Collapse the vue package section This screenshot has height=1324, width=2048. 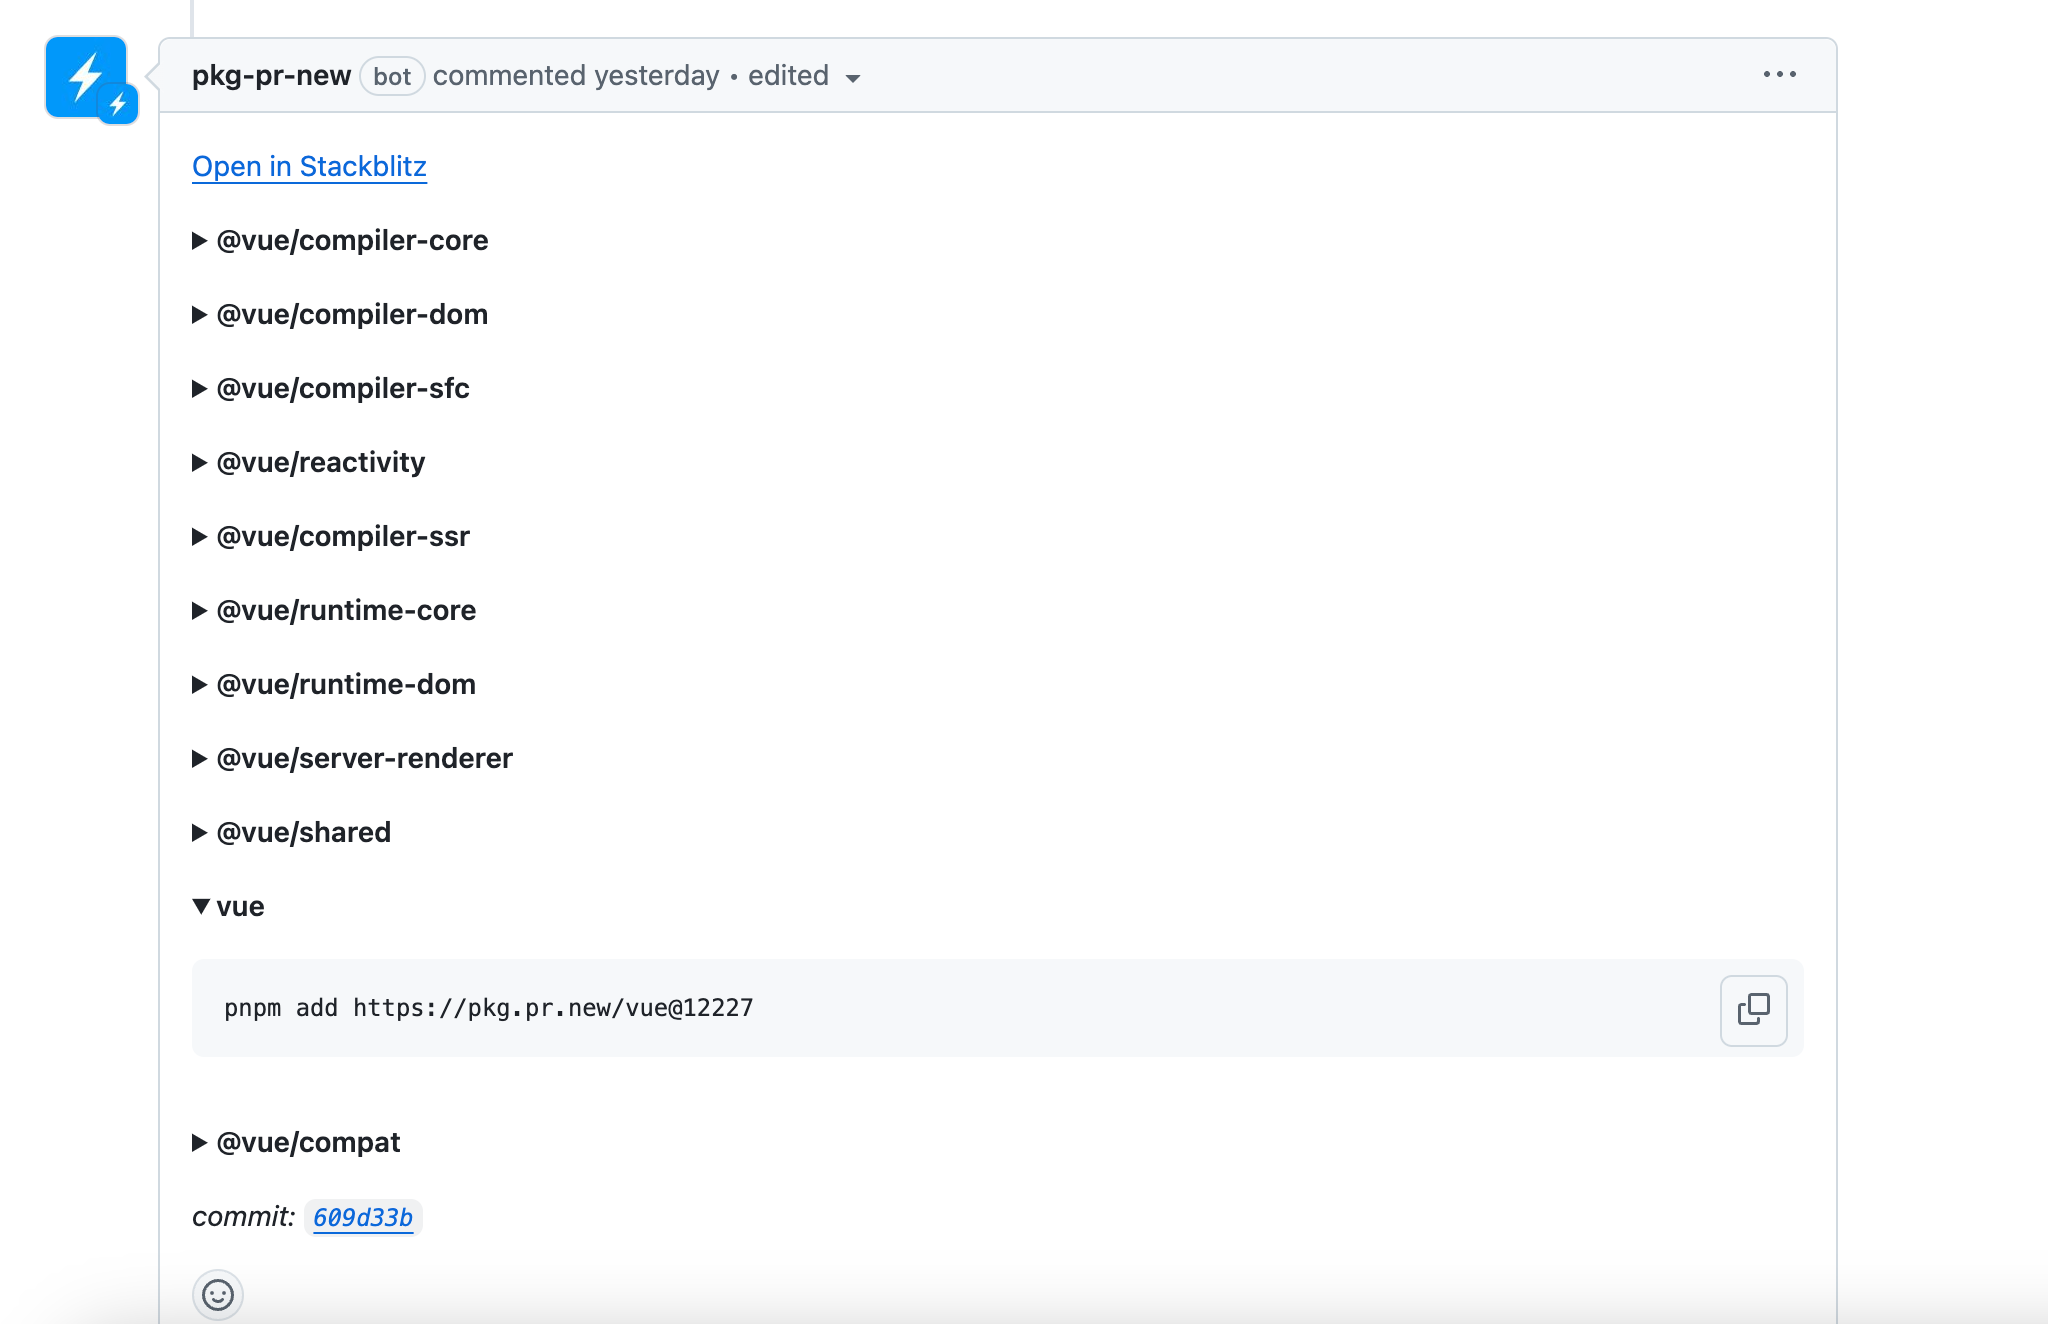(239, 907)
